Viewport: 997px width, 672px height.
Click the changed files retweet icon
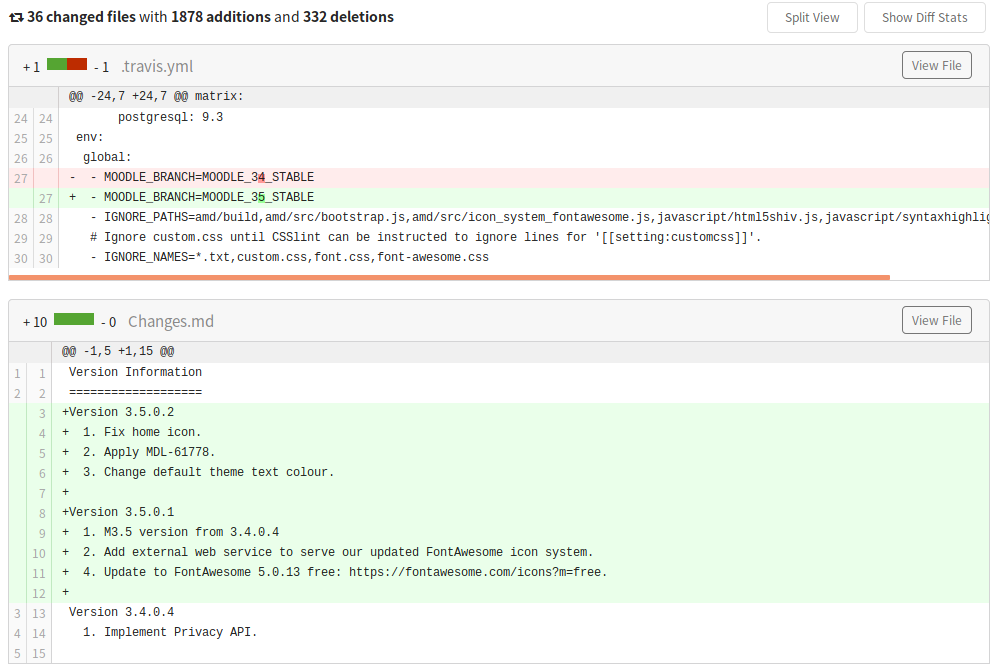pos(16,17)
